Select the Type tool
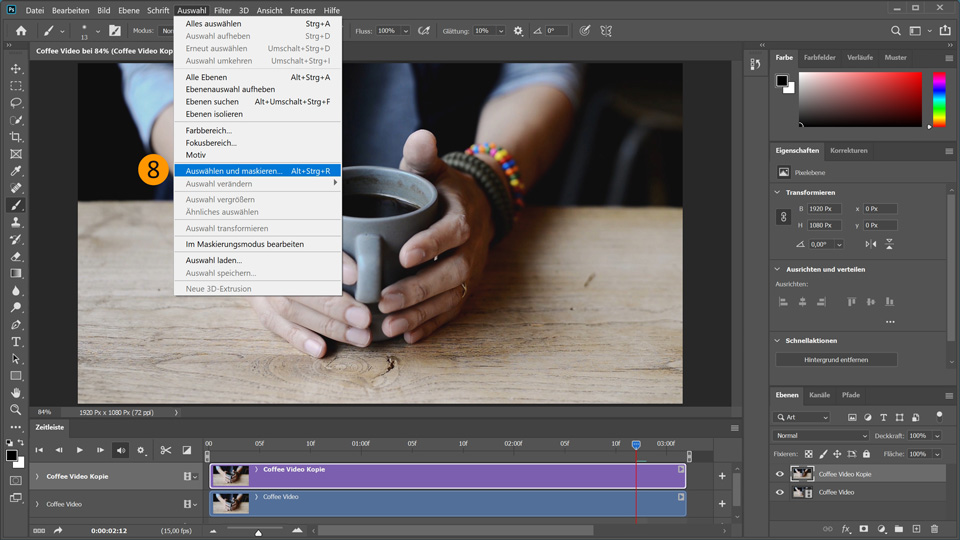This screenshot has height=540, width=960. (x=16, y=342)
